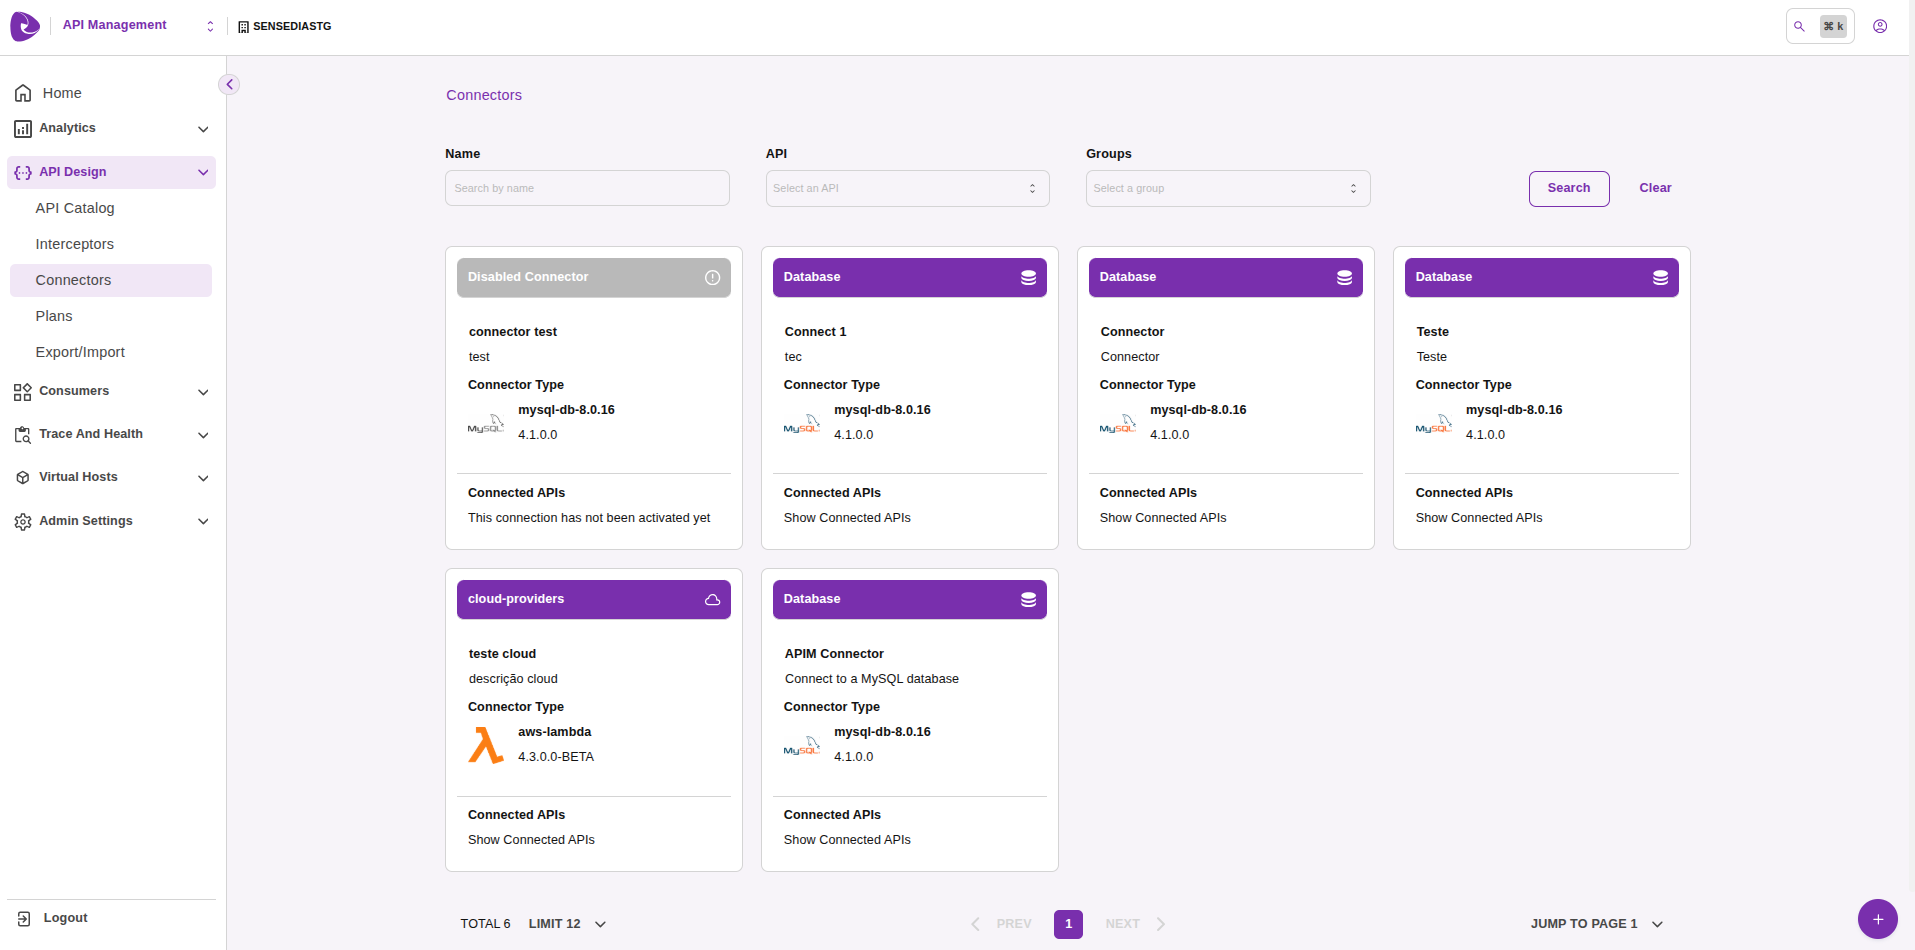Open the Select an API dropdown
This screenshot has height=950, width=1915.
point(906,188)
